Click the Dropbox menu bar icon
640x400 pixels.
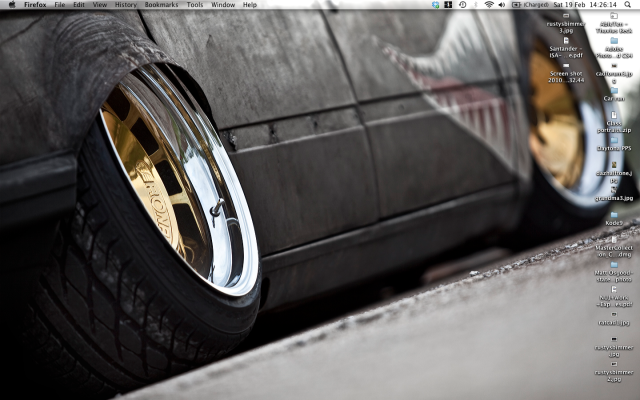[x=436, y=4]
